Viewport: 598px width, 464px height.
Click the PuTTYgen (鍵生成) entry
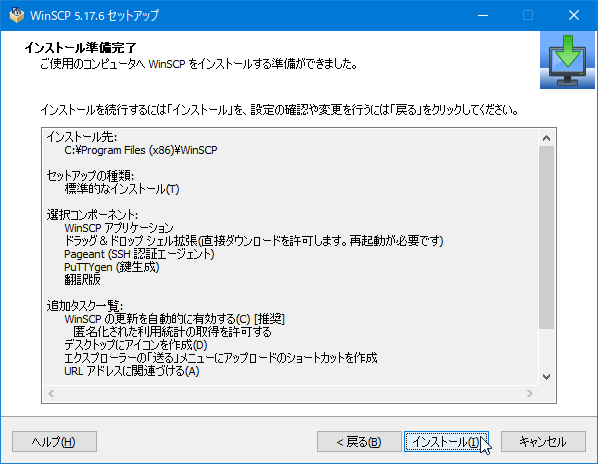(111, 267)
